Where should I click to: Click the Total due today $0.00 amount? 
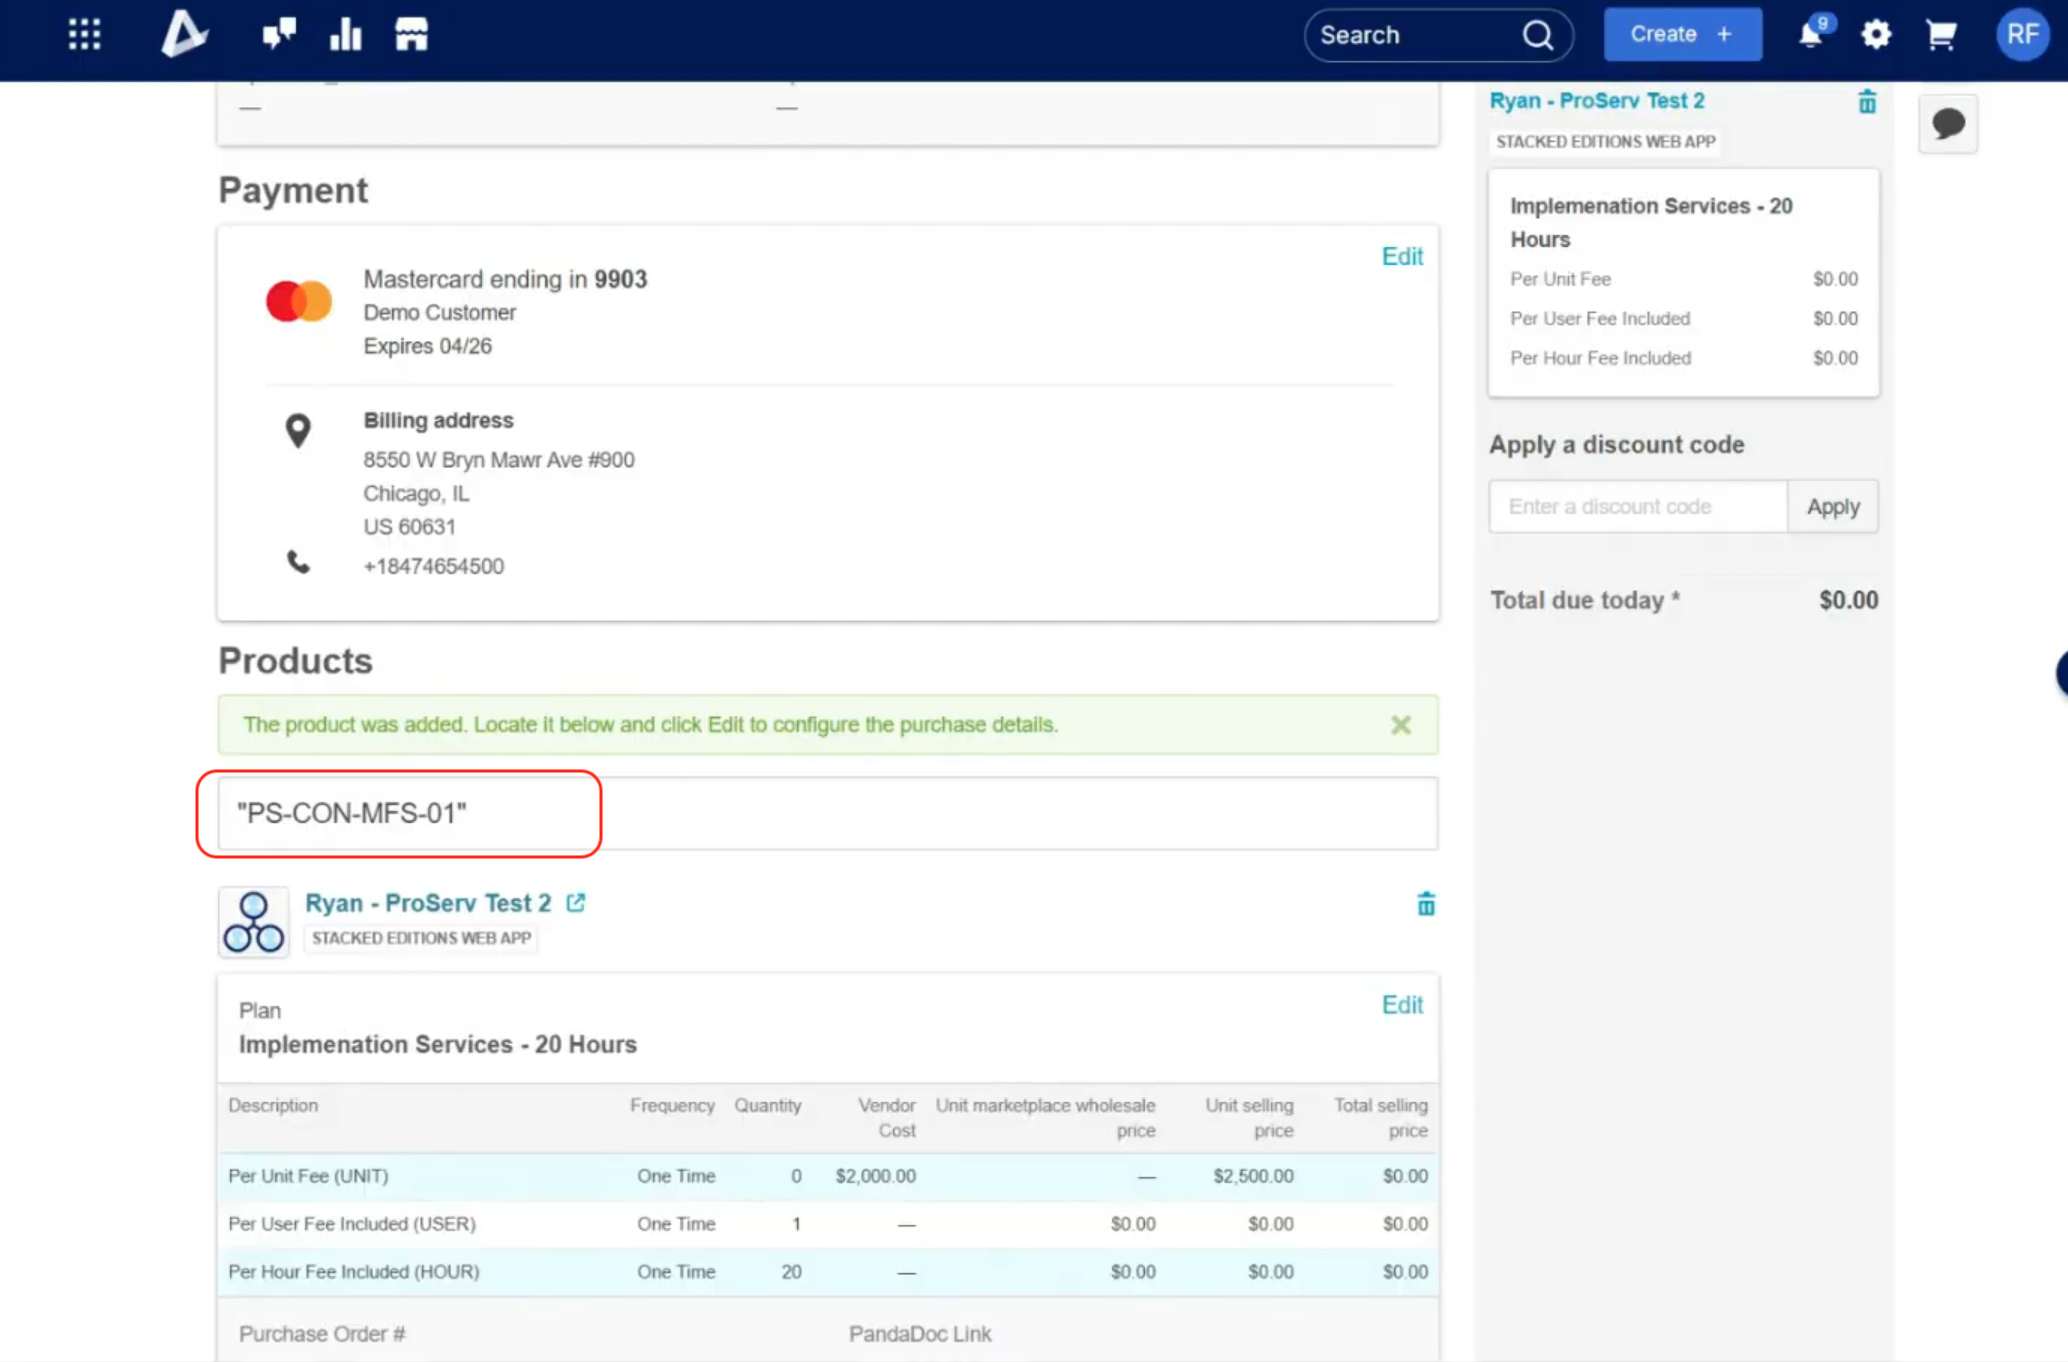1848,600
